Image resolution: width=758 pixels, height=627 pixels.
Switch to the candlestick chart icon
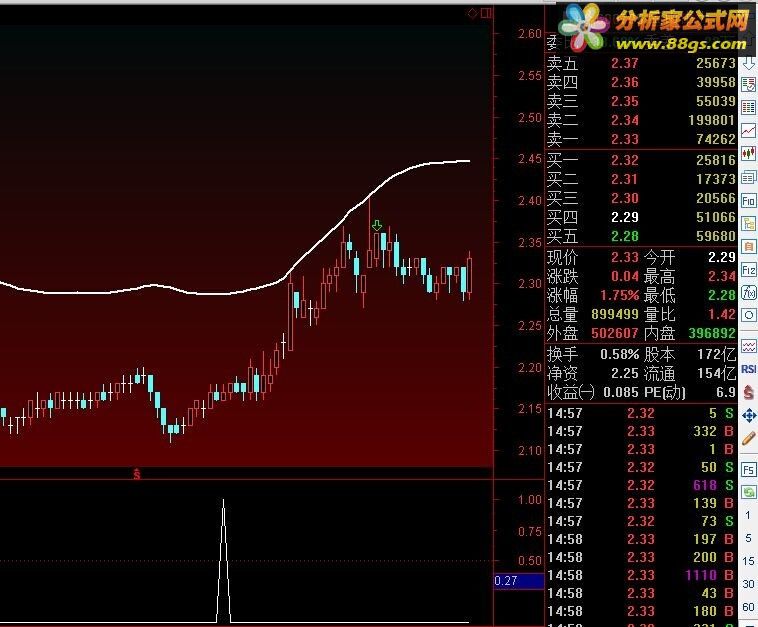(748, 154)
